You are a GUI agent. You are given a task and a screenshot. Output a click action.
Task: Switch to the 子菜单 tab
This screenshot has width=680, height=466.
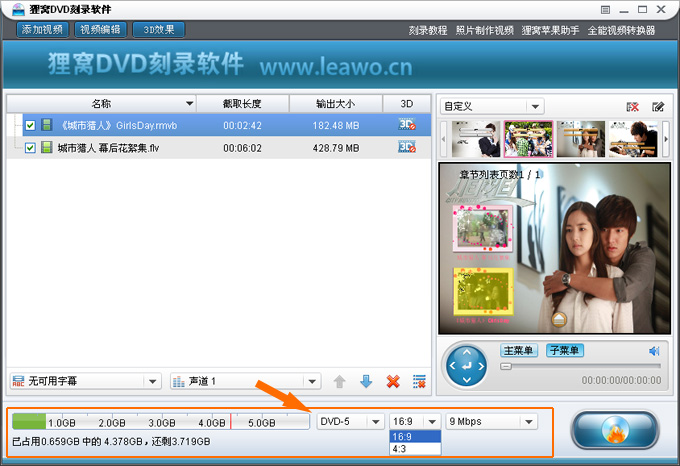pos(565,350)
